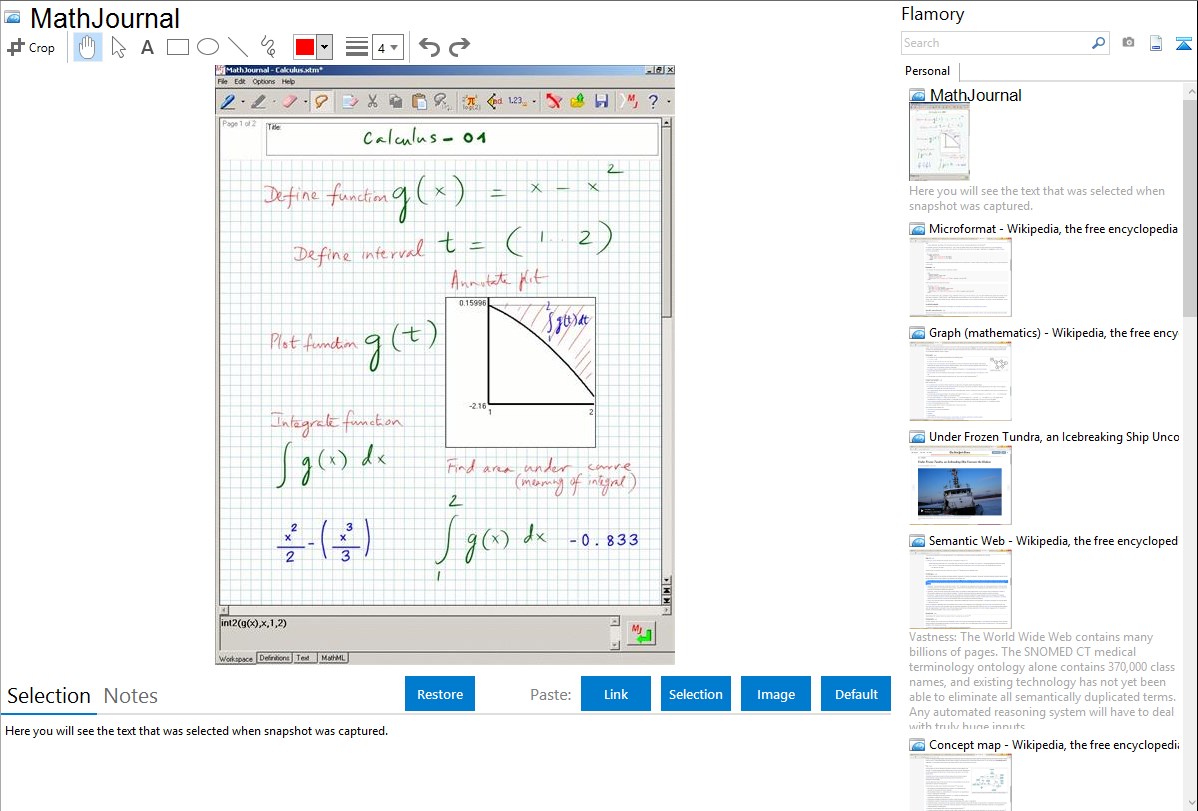Click the blue collapse-to-top triangle icon
The height and width of the screenshot is (811, 1198).
tap(1183, 43)
